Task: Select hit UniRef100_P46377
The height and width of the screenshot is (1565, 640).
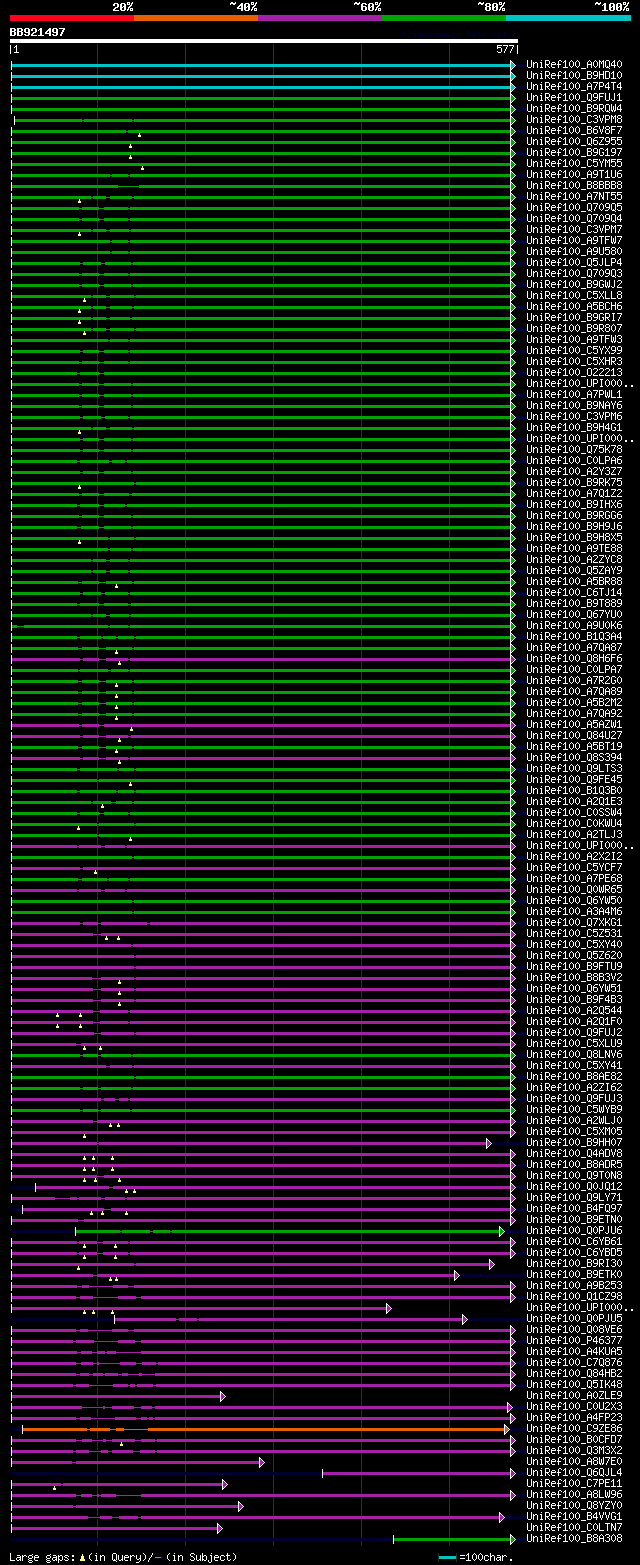Action: (x=574, y=1341)
